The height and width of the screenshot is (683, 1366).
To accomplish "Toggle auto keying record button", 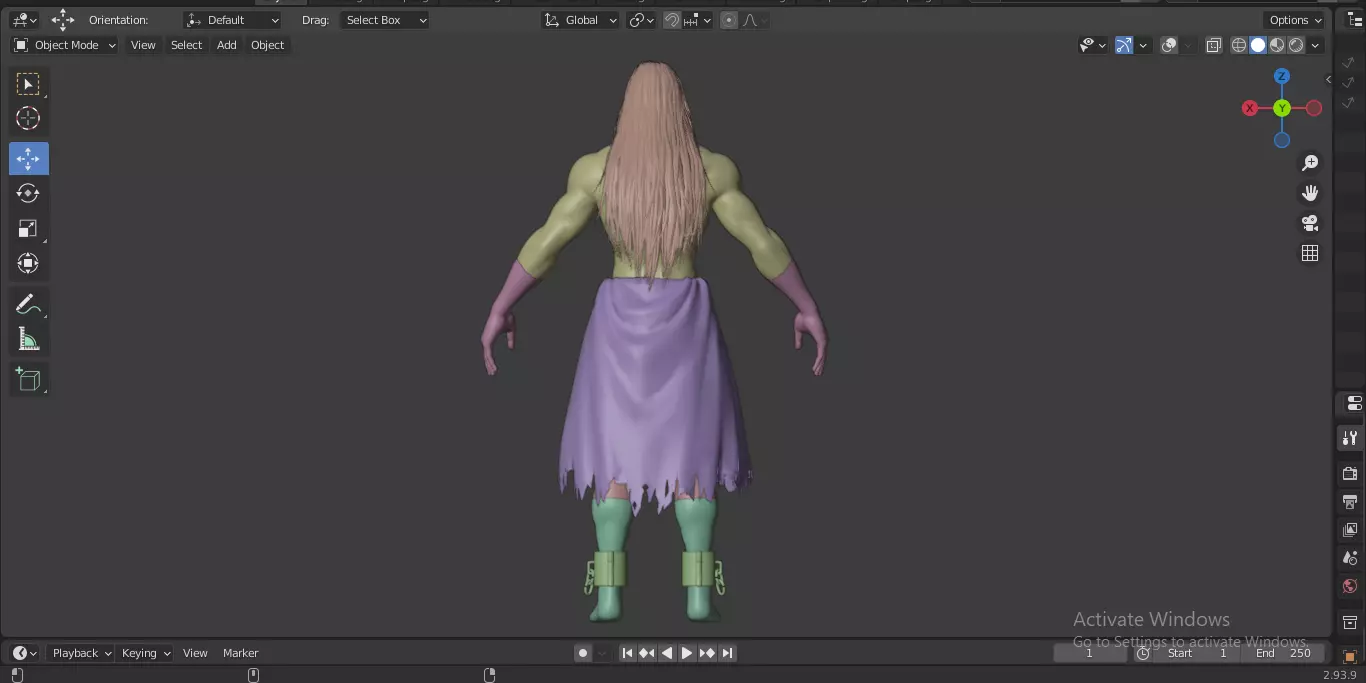I will pos(583,653).
